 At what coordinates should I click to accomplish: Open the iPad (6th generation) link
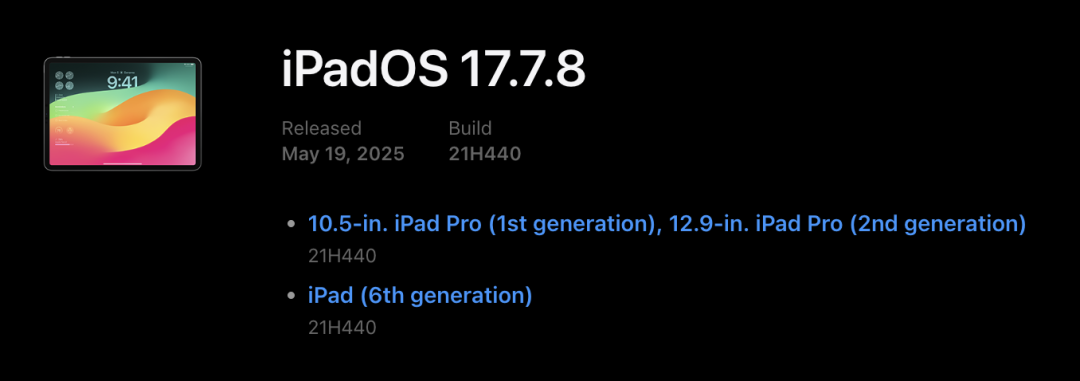tap(420, 296)
